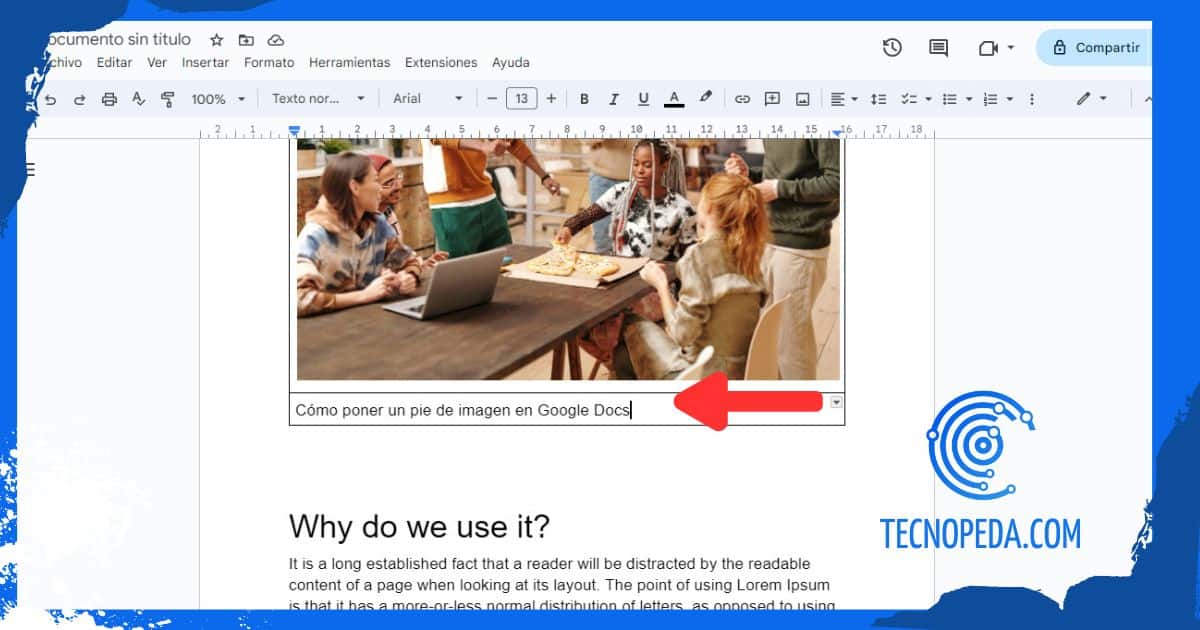Open the text alignment dropdown
1200x630 pixels.
(x=844, y=99)
